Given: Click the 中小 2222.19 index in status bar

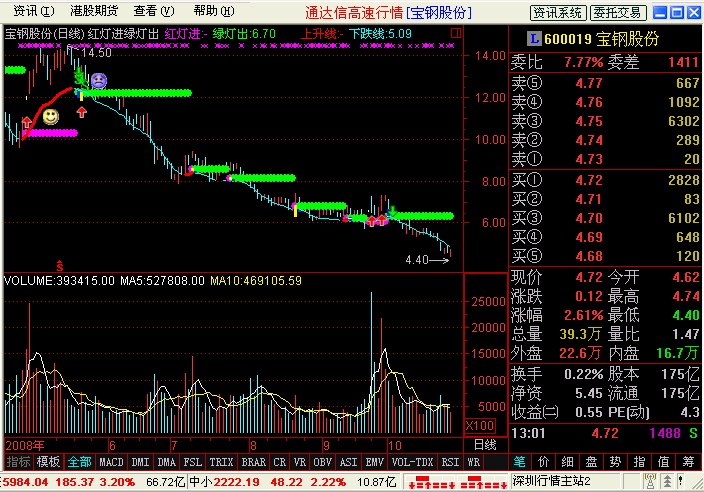Looking at the screenshot, I should [x=224, y=483].
